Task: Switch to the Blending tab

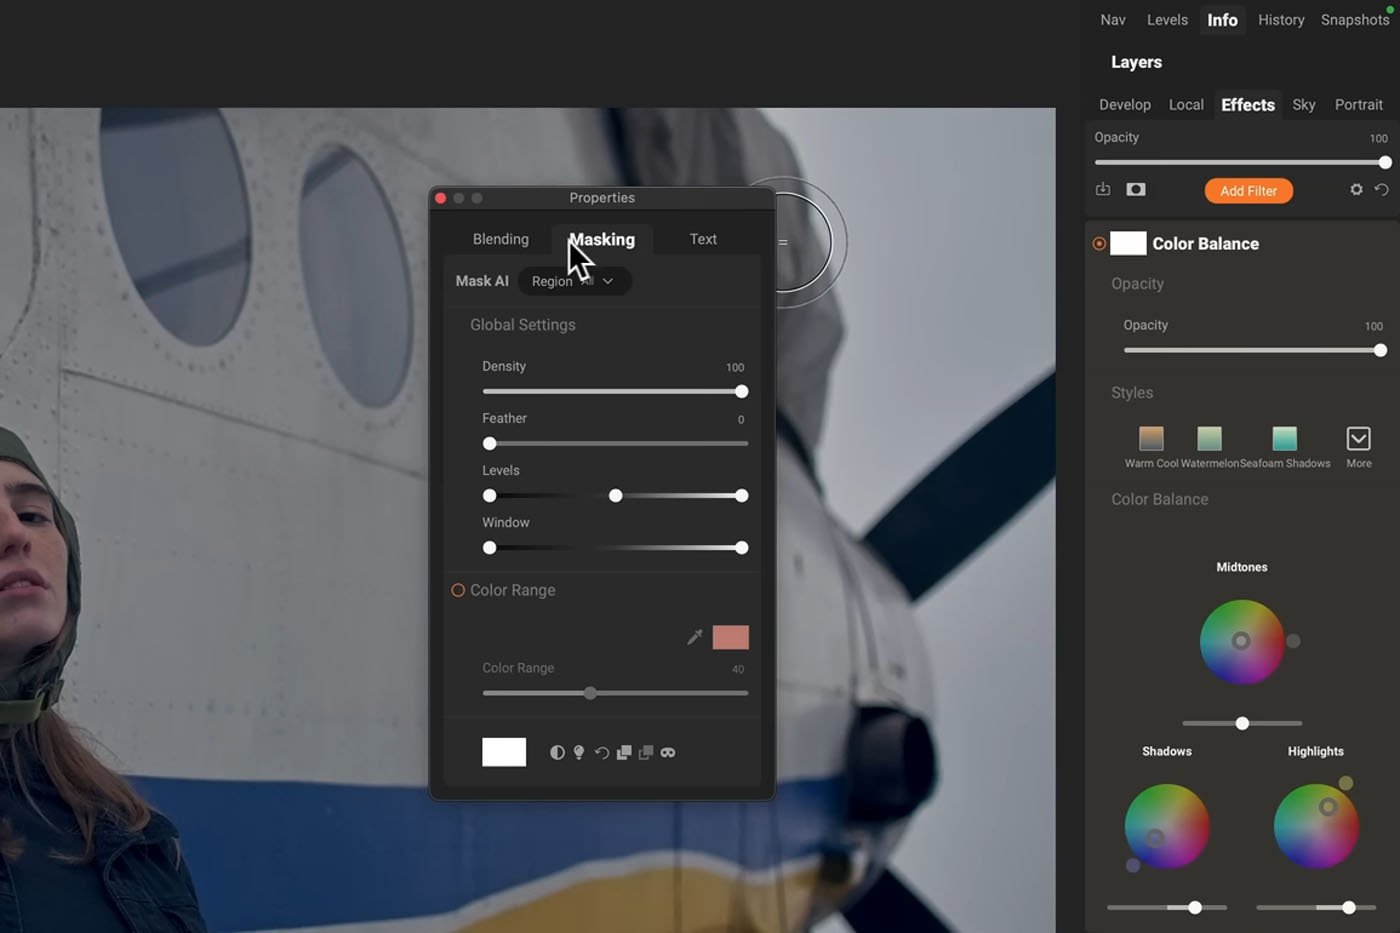Action: coord(500,239)
